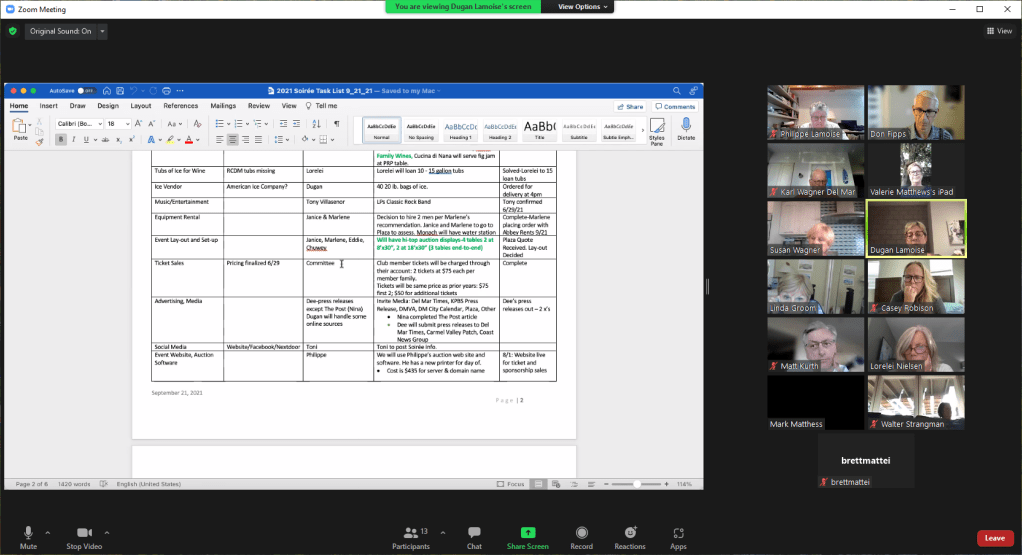Open the Apps icon in Zoom toolbar
The image size is (1022, 555).
pos(678,533)
